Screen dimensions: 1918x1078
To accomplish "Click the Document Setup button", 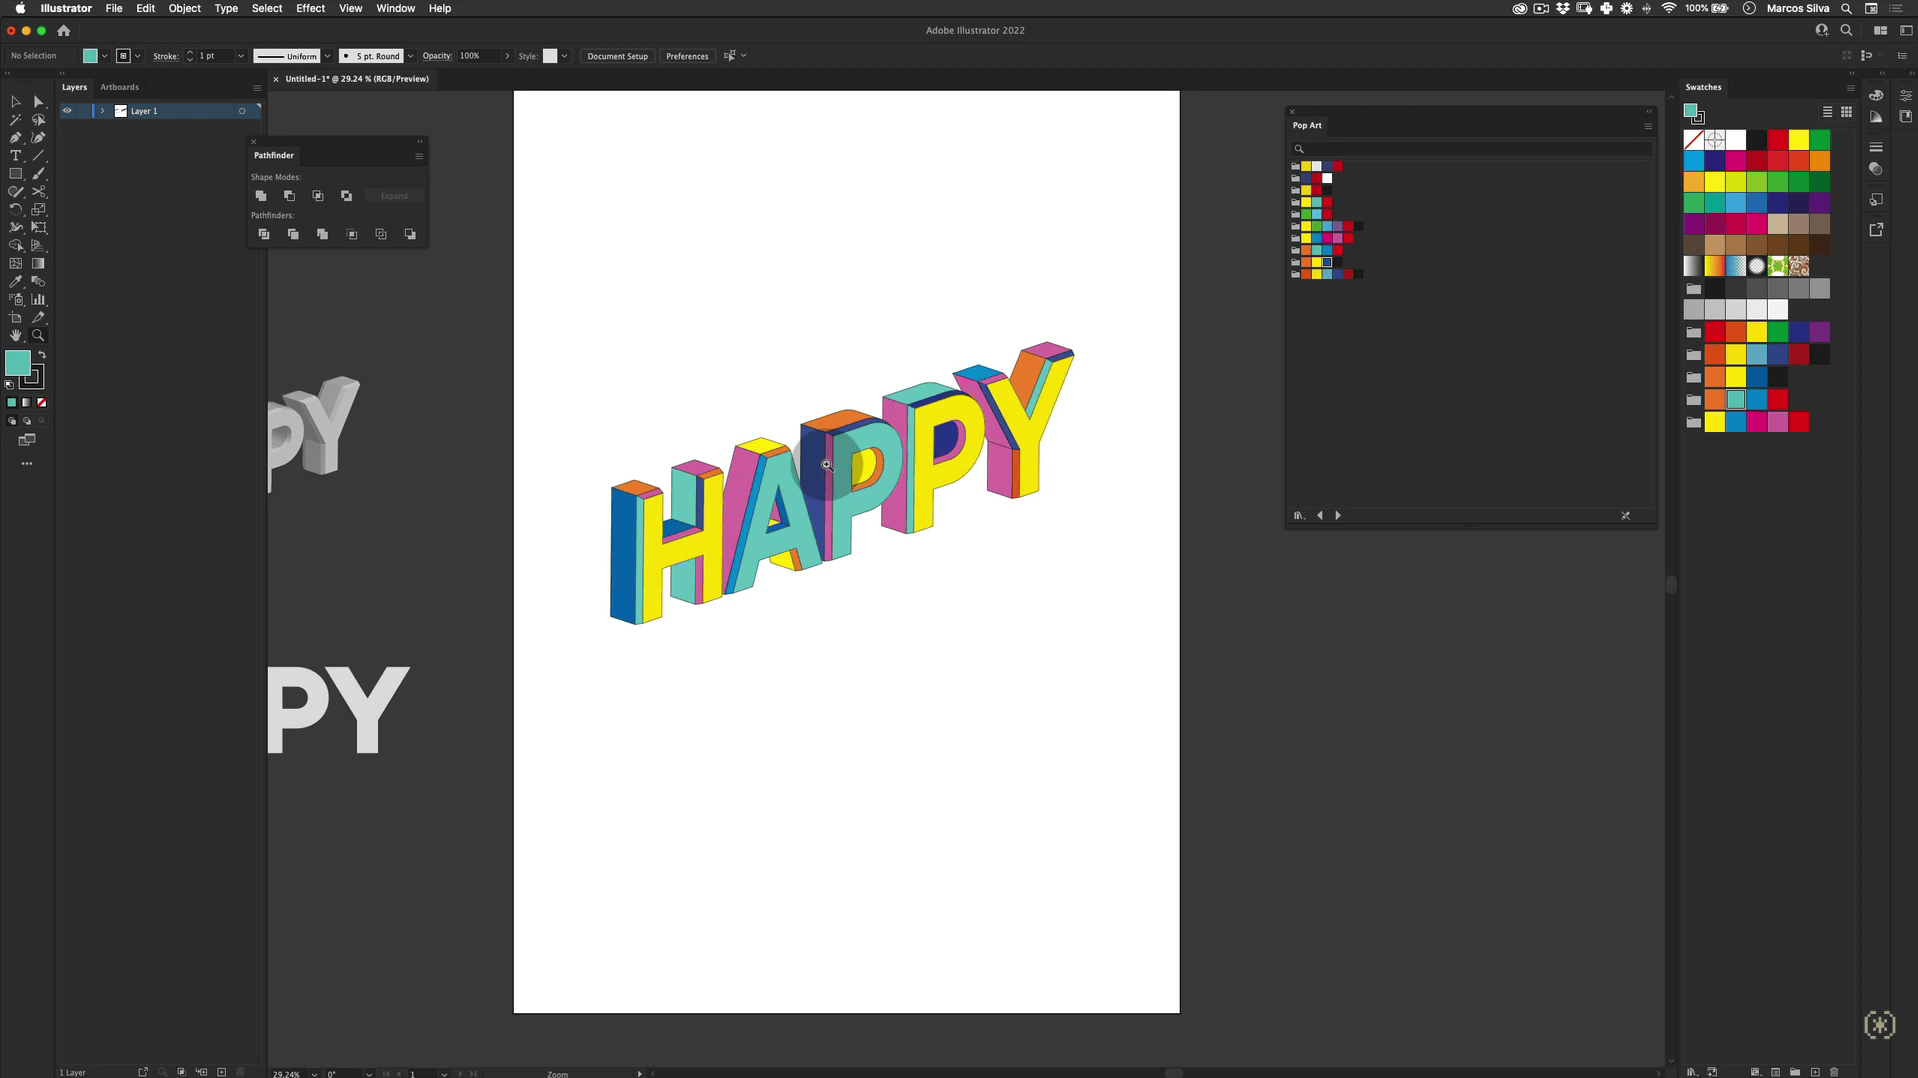I will point(617,56).
